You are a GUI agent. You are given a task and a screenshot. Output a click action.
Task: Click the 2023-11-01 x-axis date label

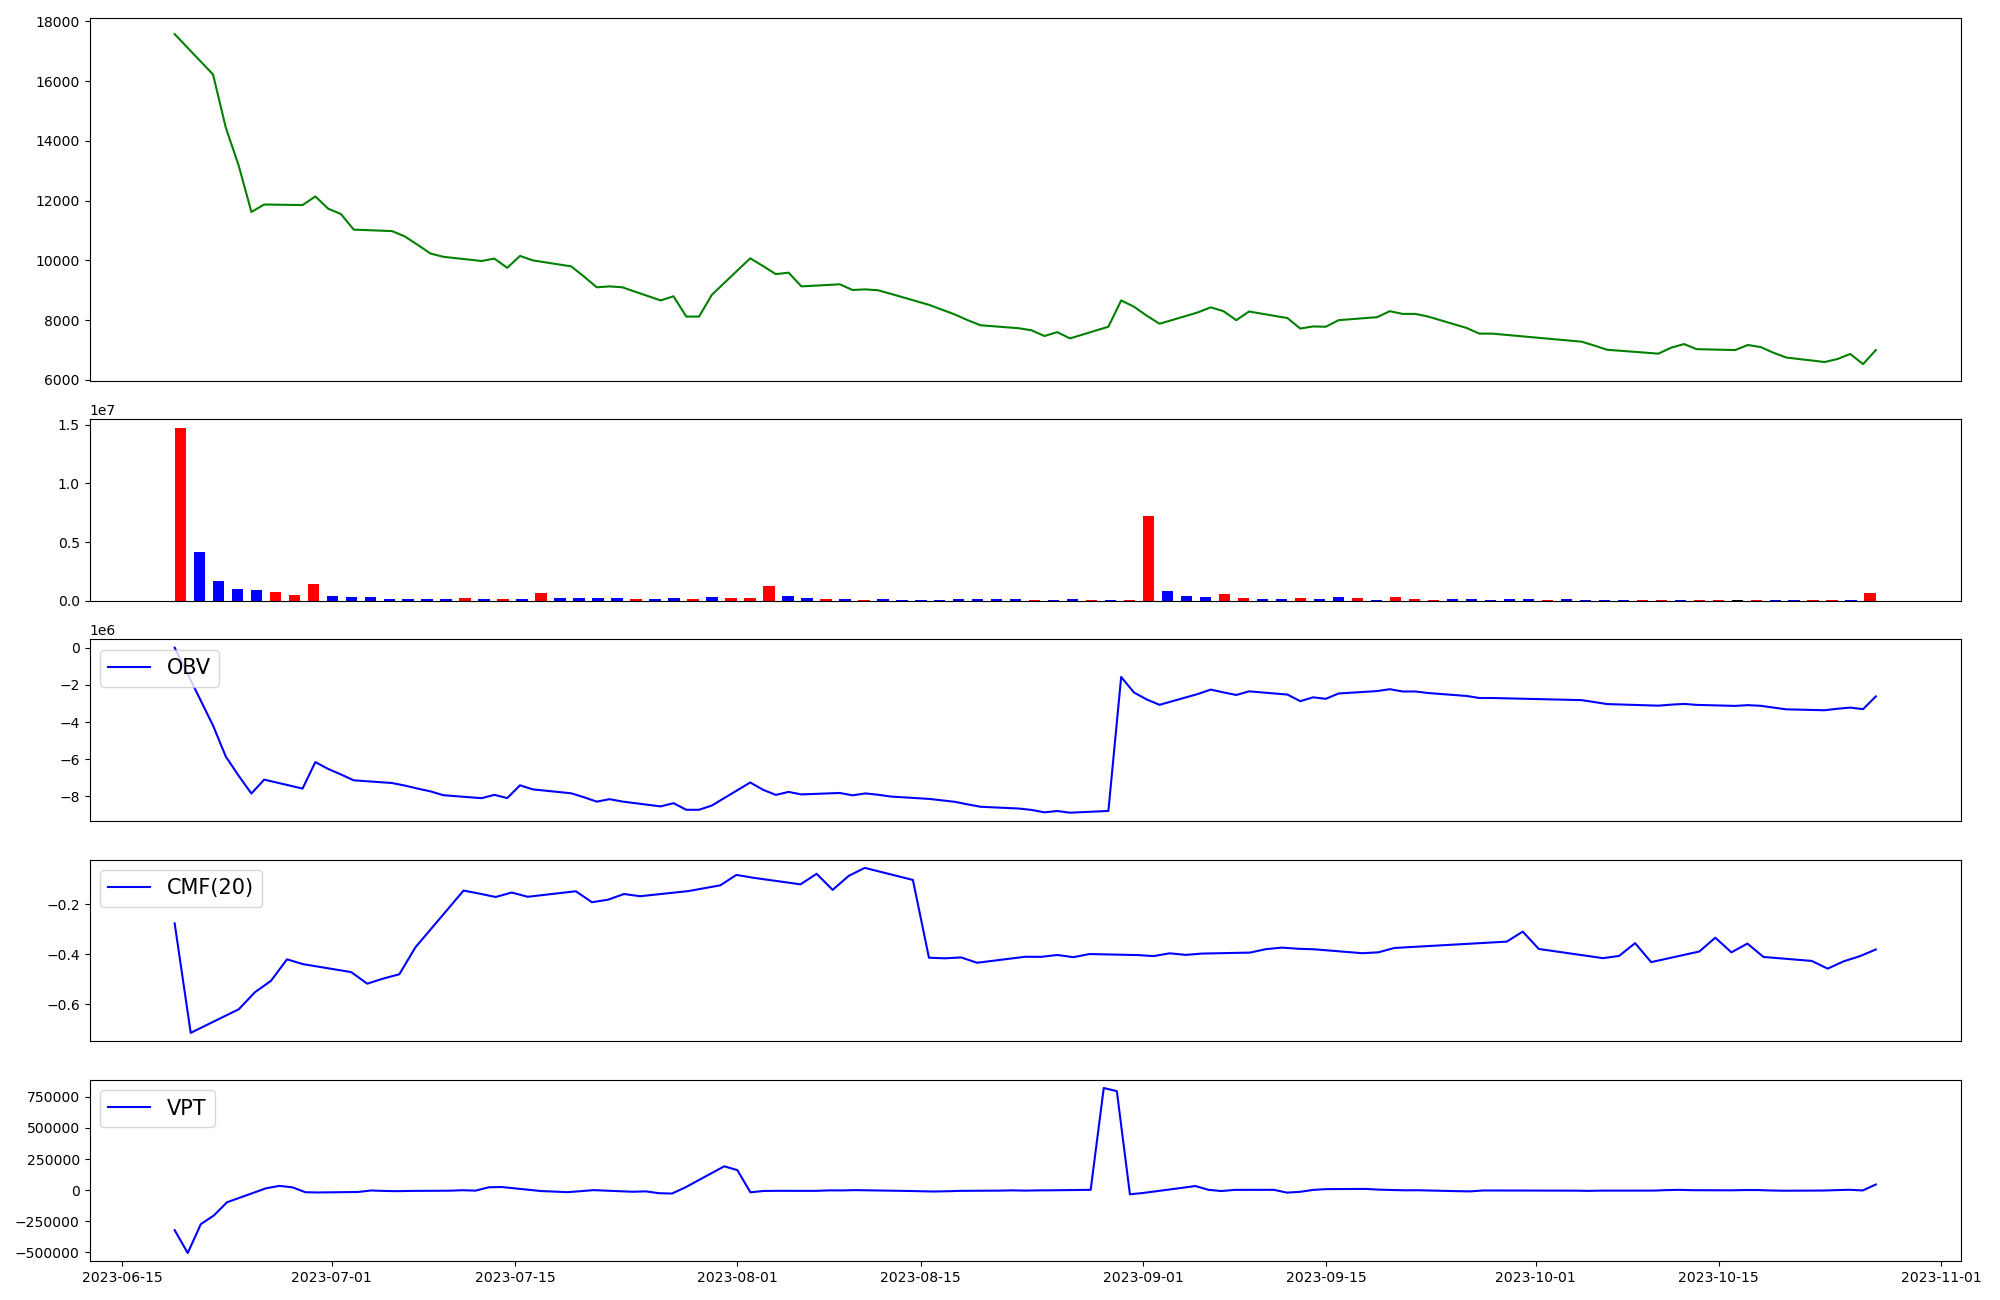pyautogui.click(x=1941, y=1277)
